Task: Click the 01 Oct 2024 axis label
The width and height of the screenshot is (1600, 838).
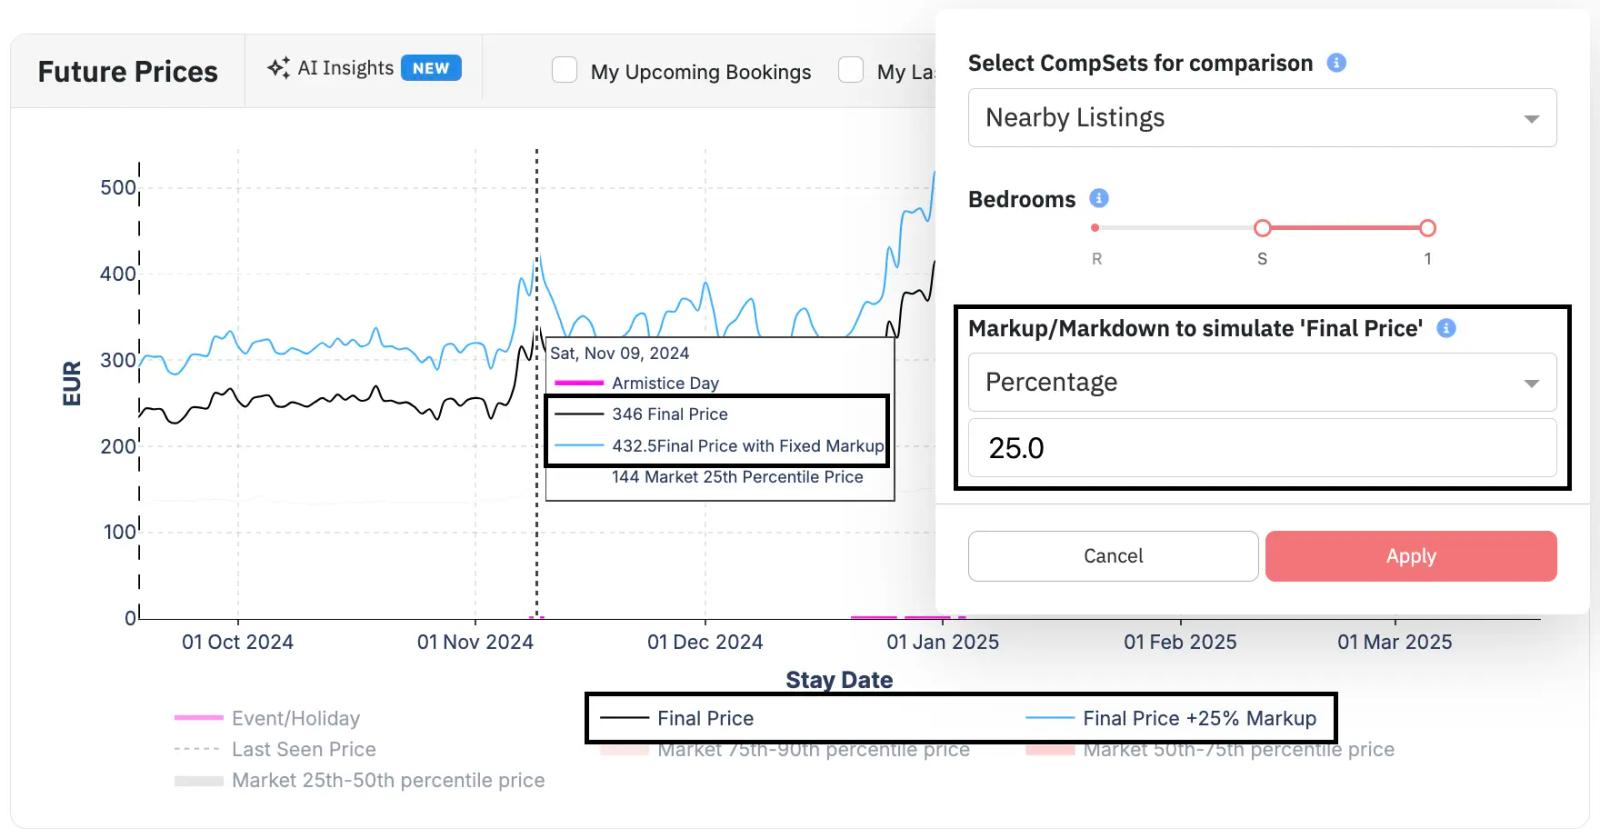Action: (x=238, y=642)
